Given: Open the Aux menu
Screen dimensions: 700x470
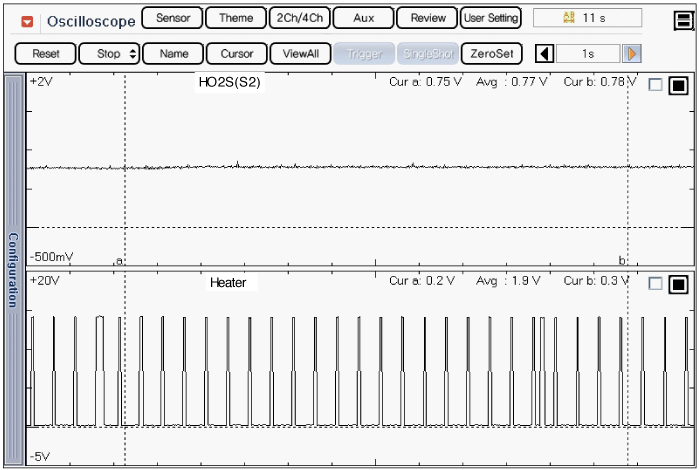Looking at the screenshot, I should (x=363, y=18).
